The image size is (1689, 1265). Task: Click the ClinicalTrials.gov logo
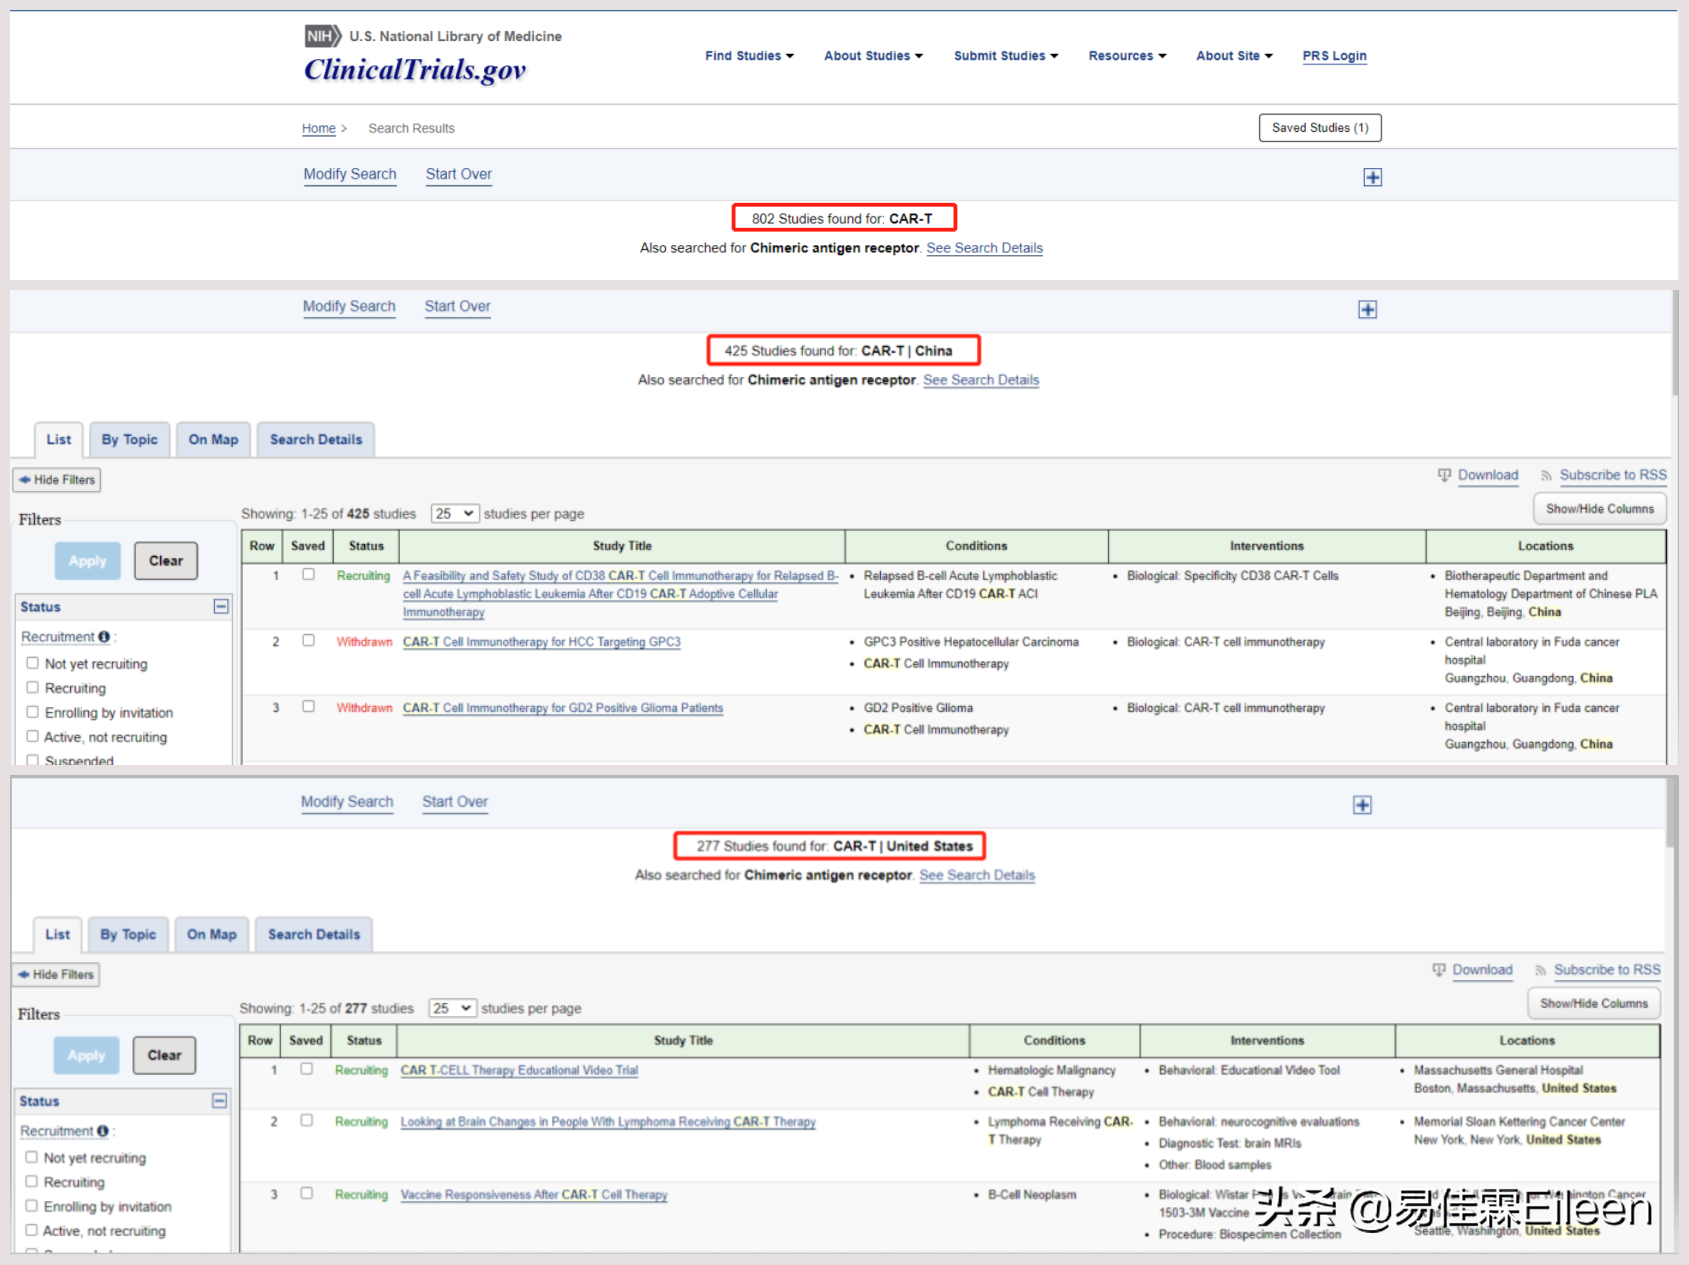click(415, 70)
